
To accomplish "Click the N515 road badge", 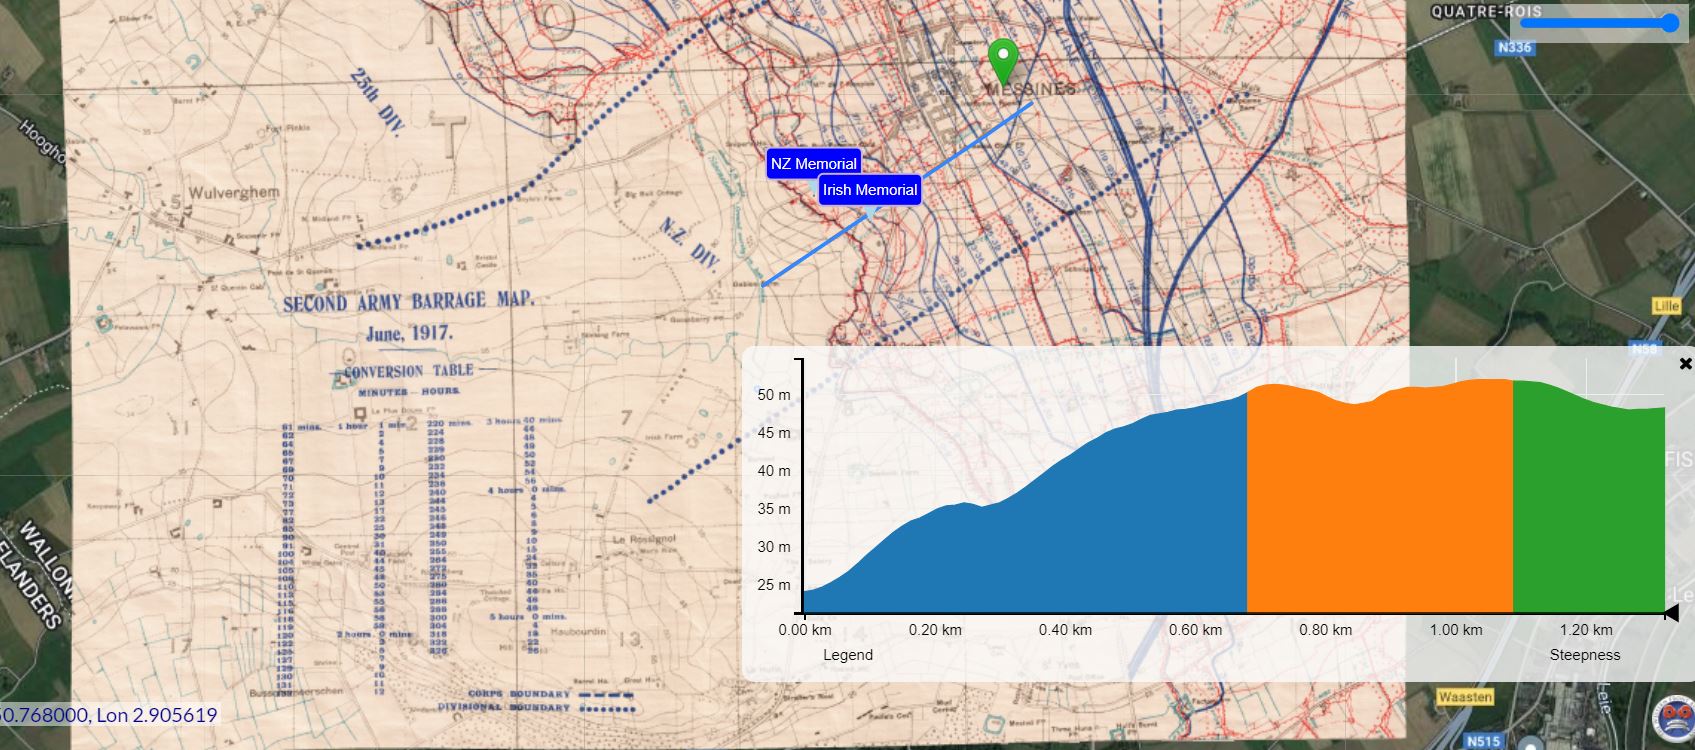I will click(x=1483, y=741).
